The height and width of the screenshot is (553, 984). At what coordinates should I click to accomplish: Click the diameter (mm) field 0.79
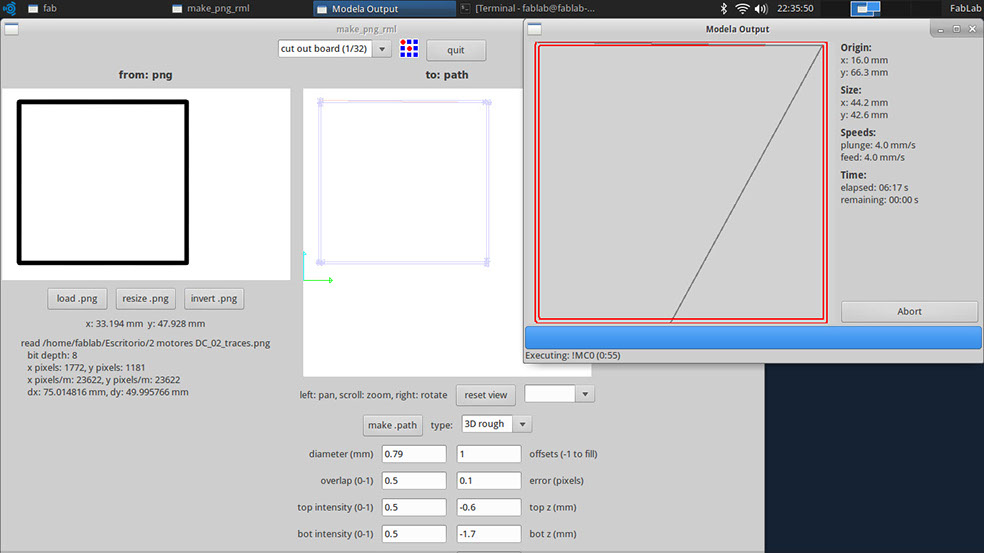414,454
